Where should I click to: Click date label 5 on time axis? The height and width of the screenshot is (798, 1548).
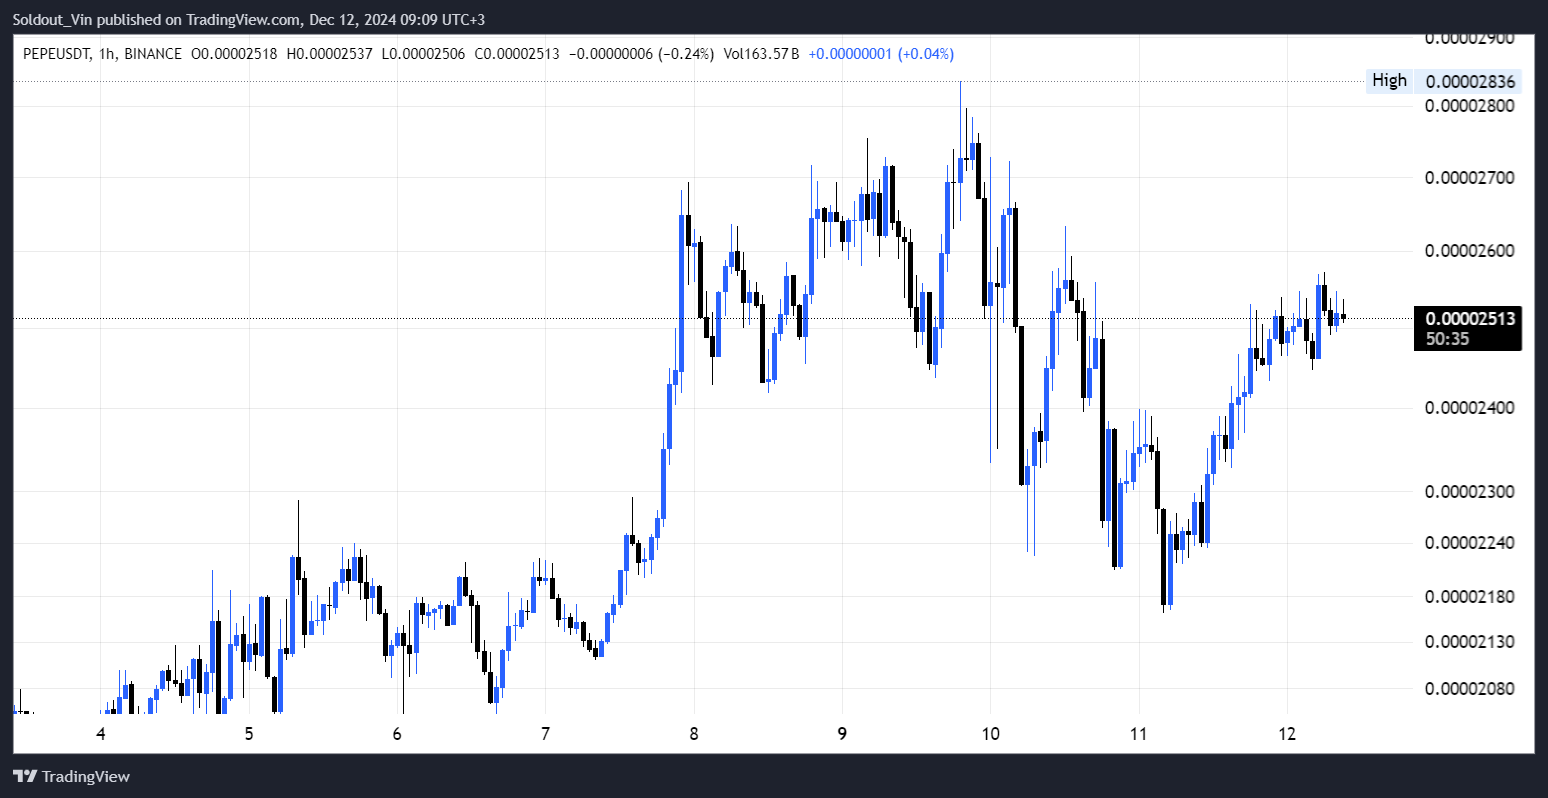pyautogui.click(x=249, y=734)
